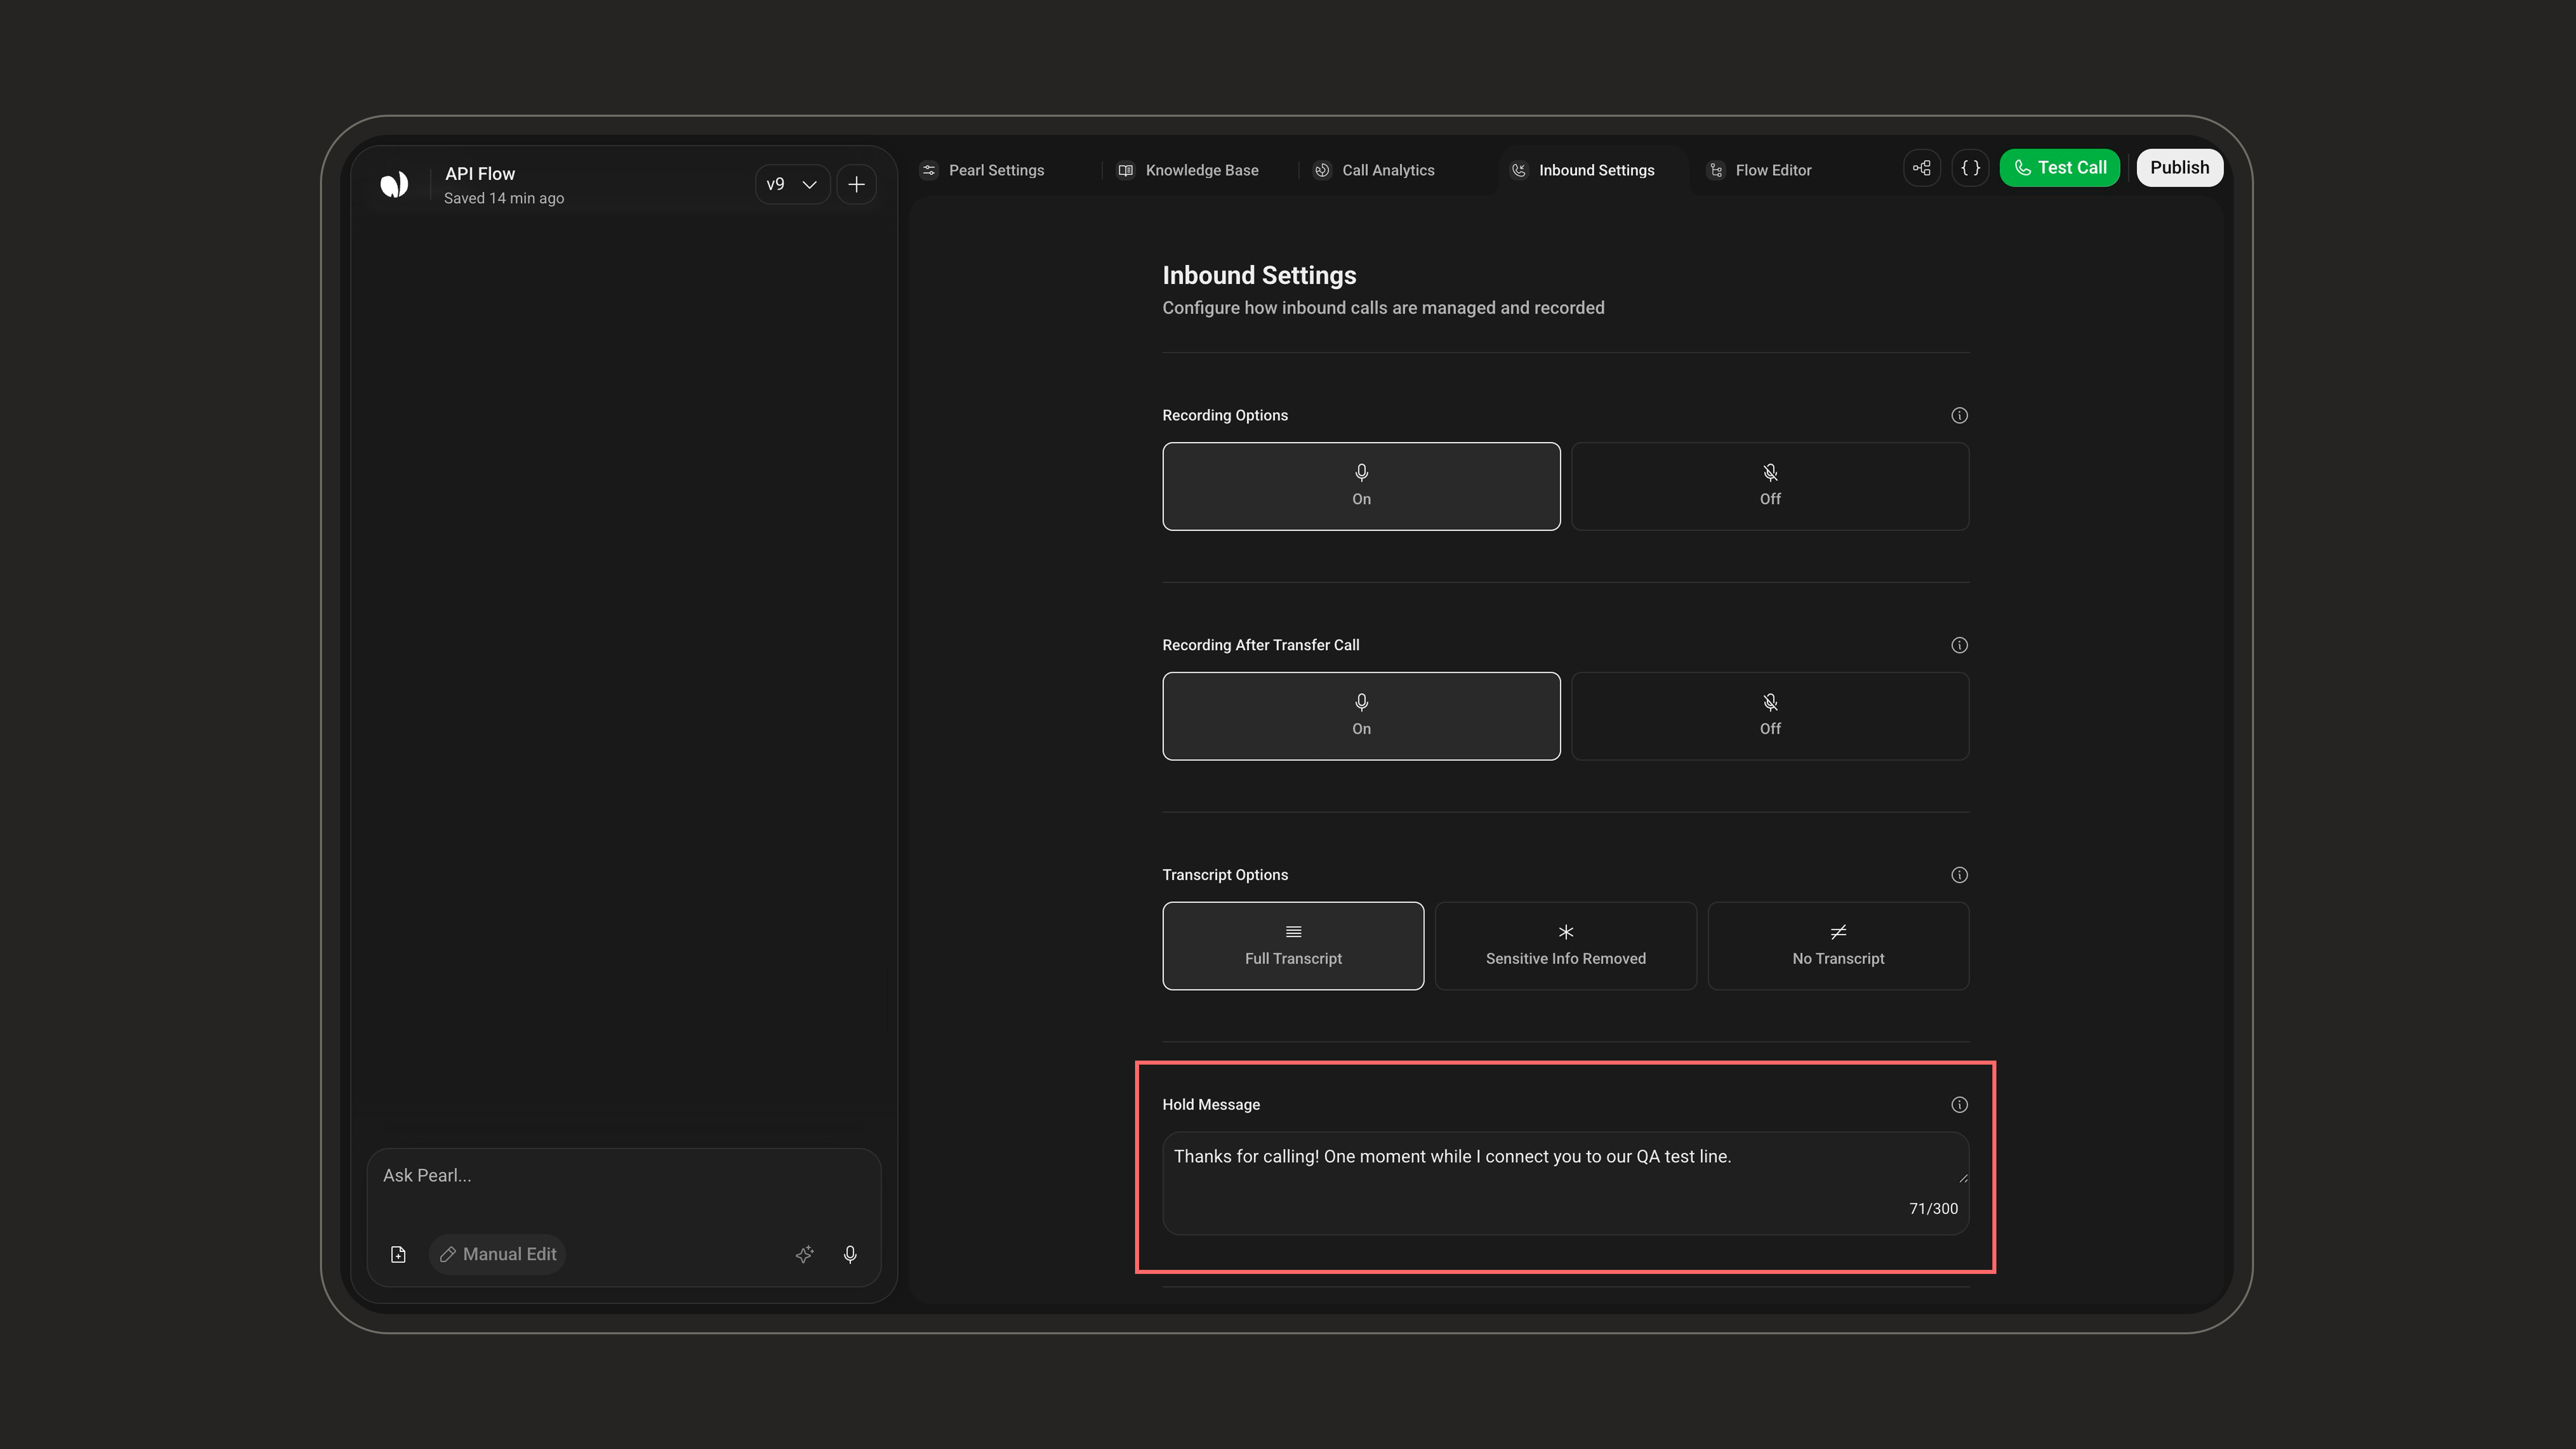Select No Transcript option
Screen dimensions: 2576x1449
(1838, 946)
